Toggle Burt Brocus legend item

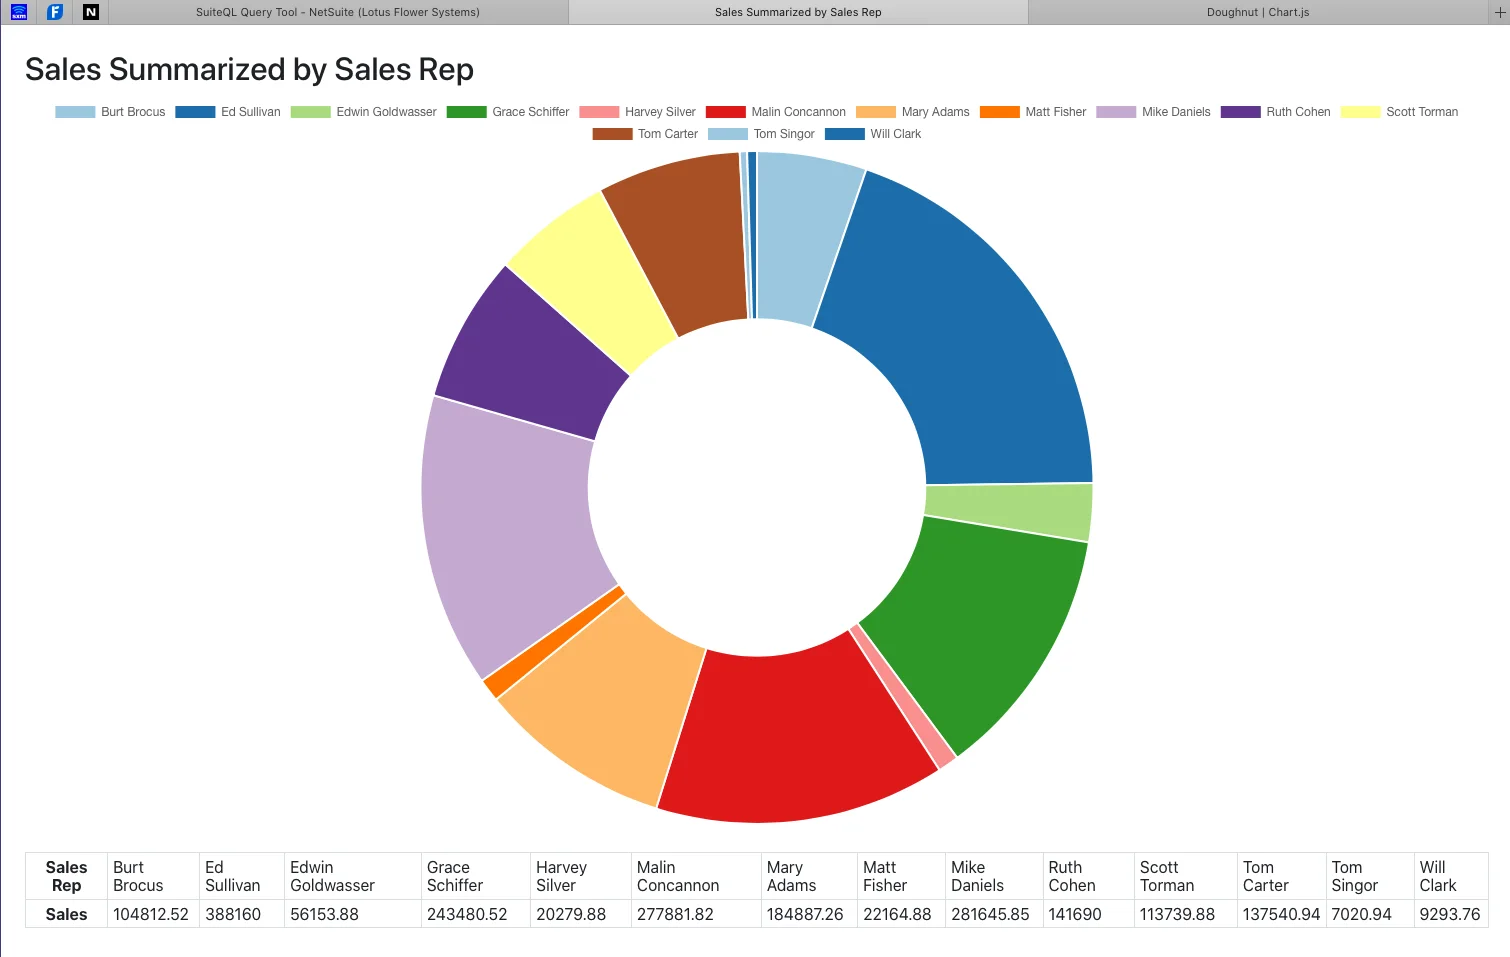click(x=110, y=112)
